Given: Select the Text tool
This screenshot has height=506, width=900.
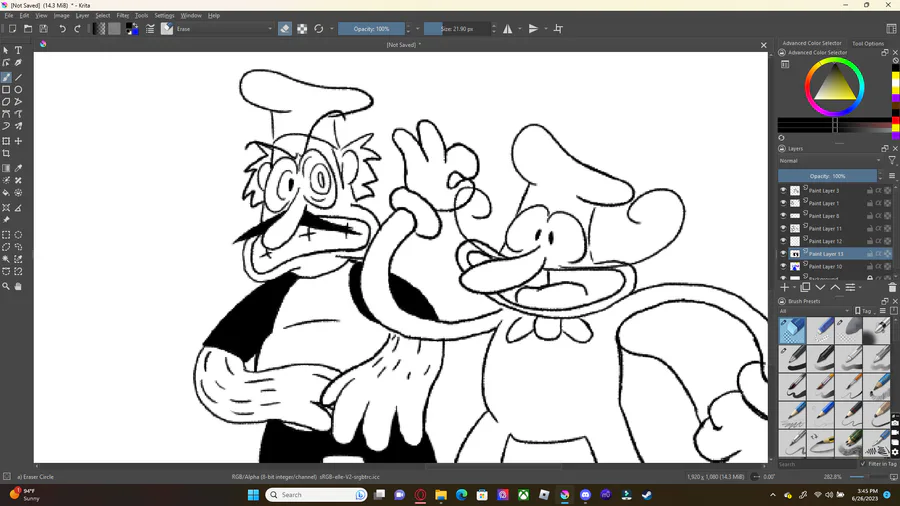Looking at the screenshot, I should [x=18, y=50].
